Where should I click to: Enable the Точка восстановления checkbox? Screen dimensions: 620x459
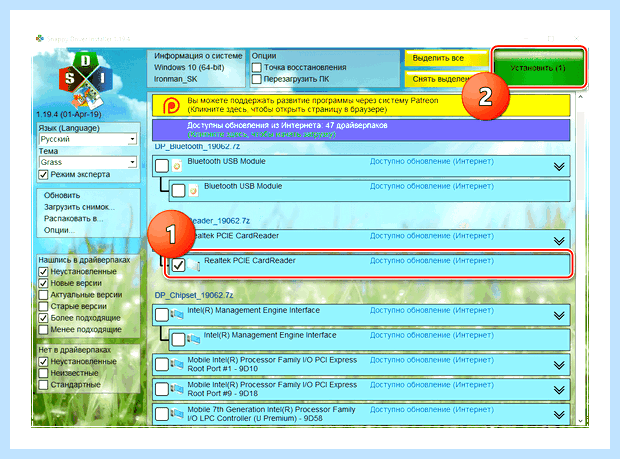[257, 68]
